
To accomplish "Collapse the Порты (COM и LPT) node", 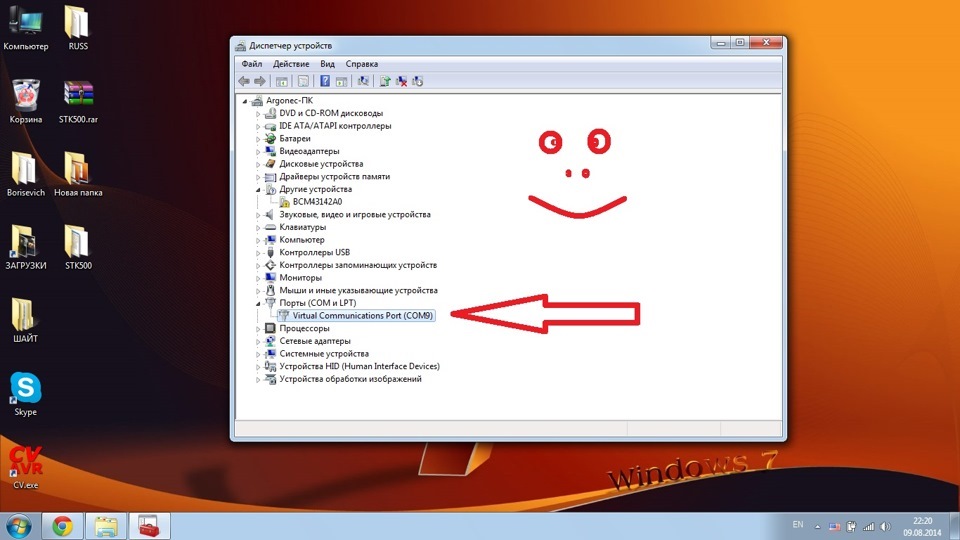I will (x=258, y=303).
